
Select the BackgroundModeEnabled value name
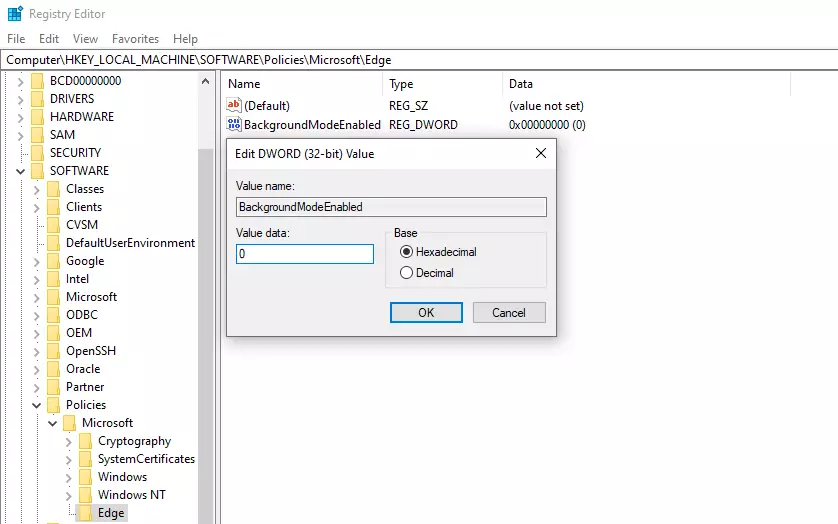click(x=312, y=125)
